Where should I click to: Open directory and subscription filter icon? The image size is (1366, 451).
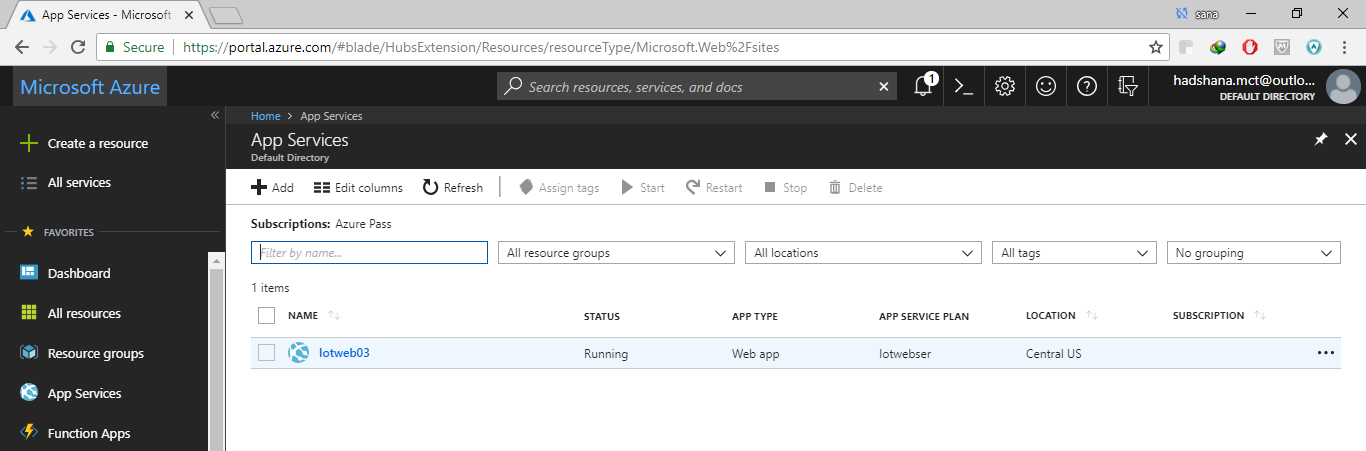1128,86
